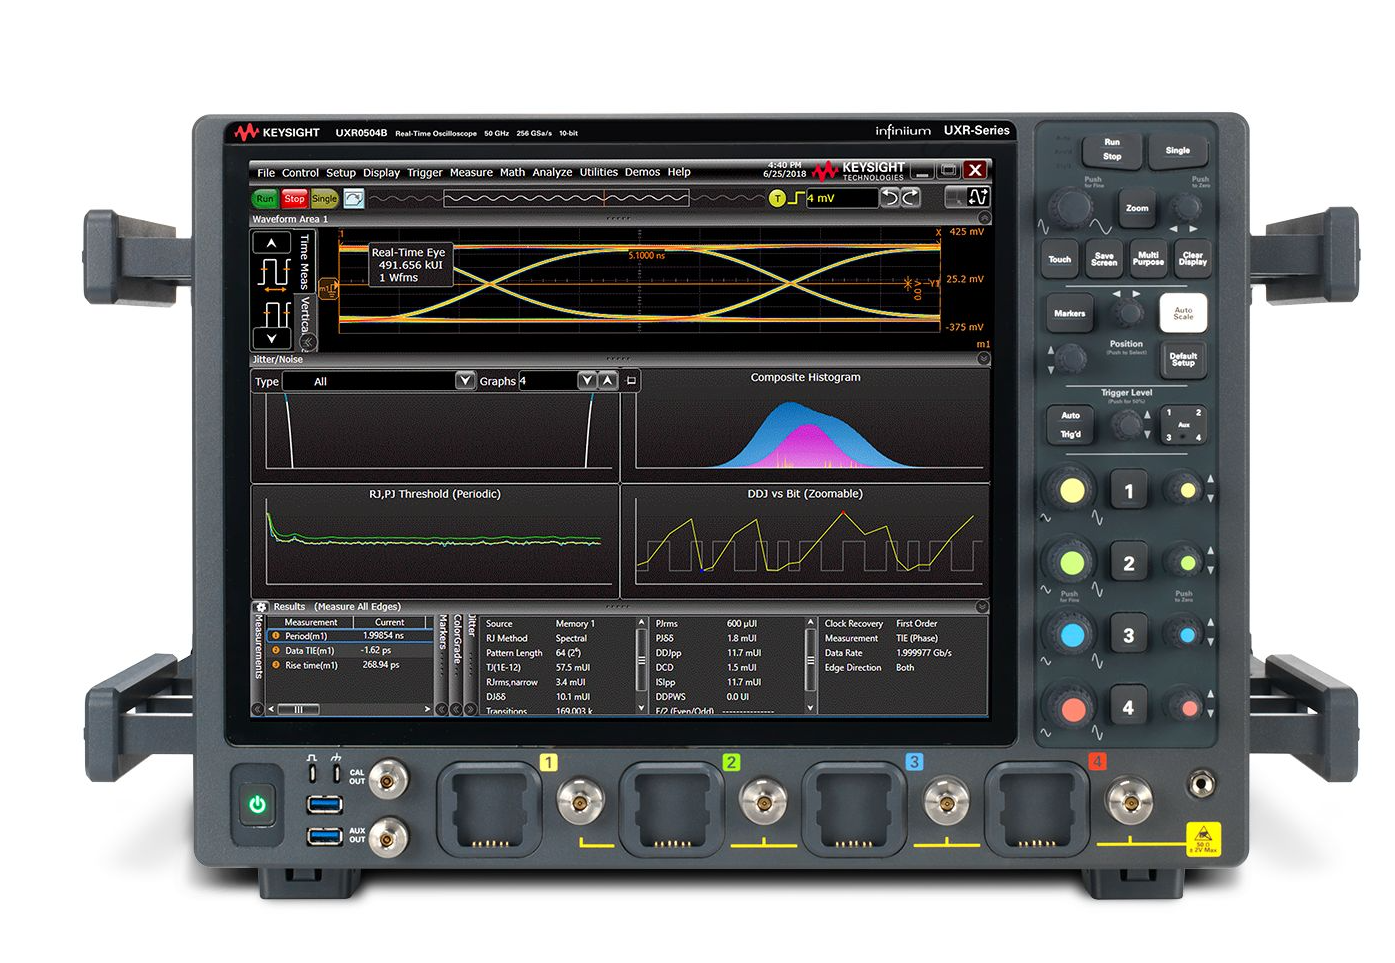Click the Single acquisition button in toolbar
The width and height of the screenshot is (1395, 963).
click(324, 199)
